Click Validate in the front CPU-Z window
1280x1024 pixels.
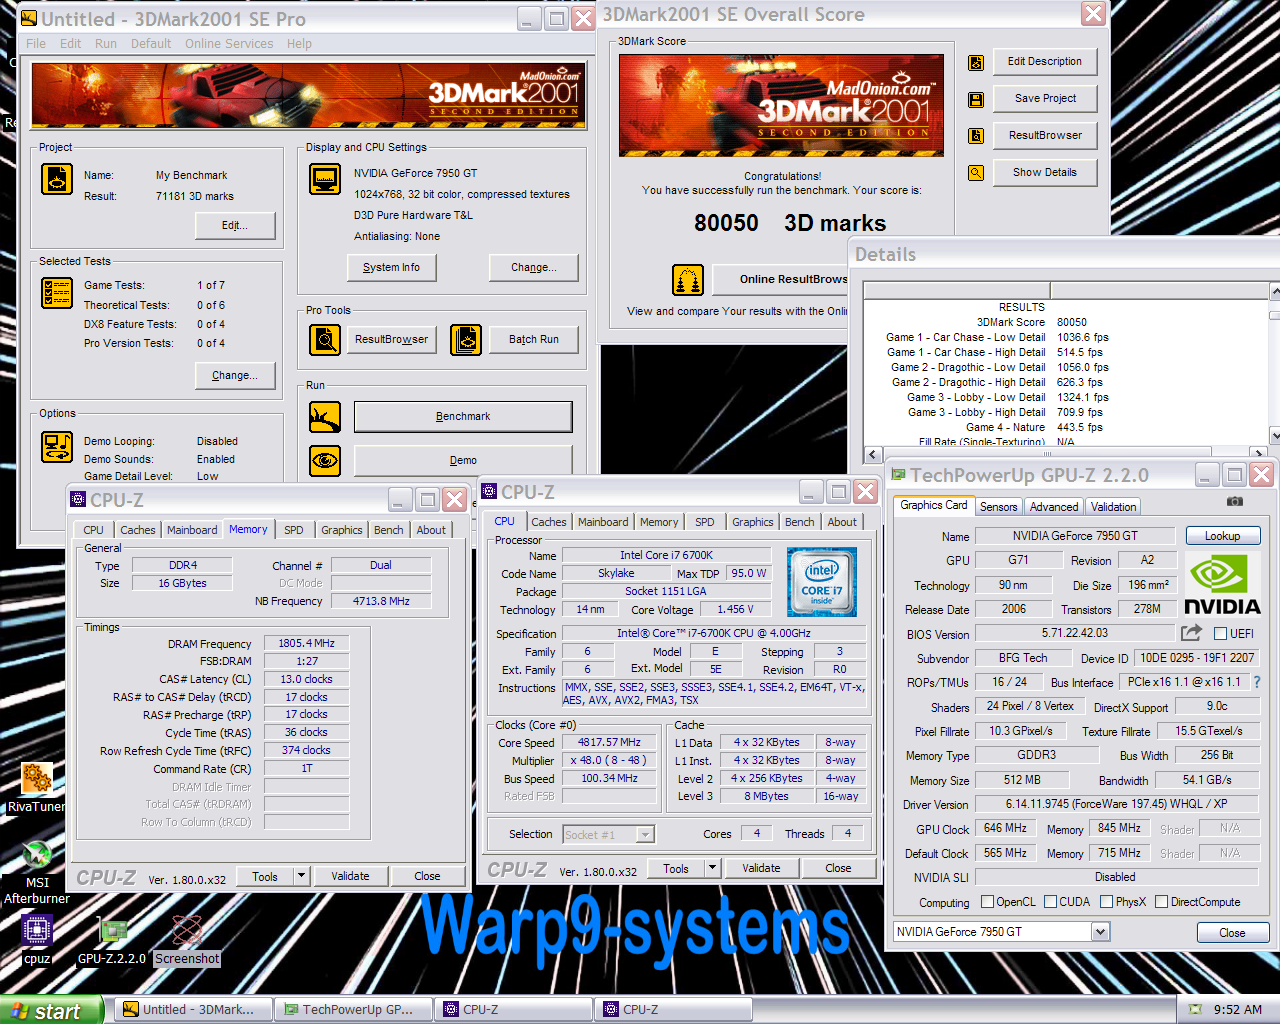pos(761,868)
